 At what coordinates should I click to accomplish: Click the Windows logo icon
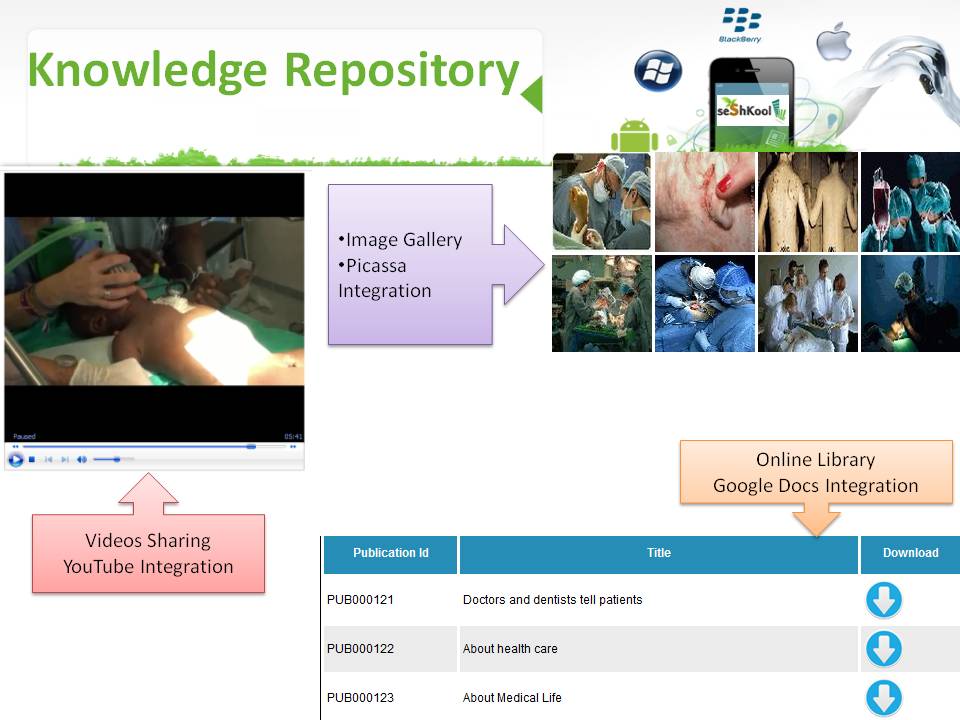point(657,71)
